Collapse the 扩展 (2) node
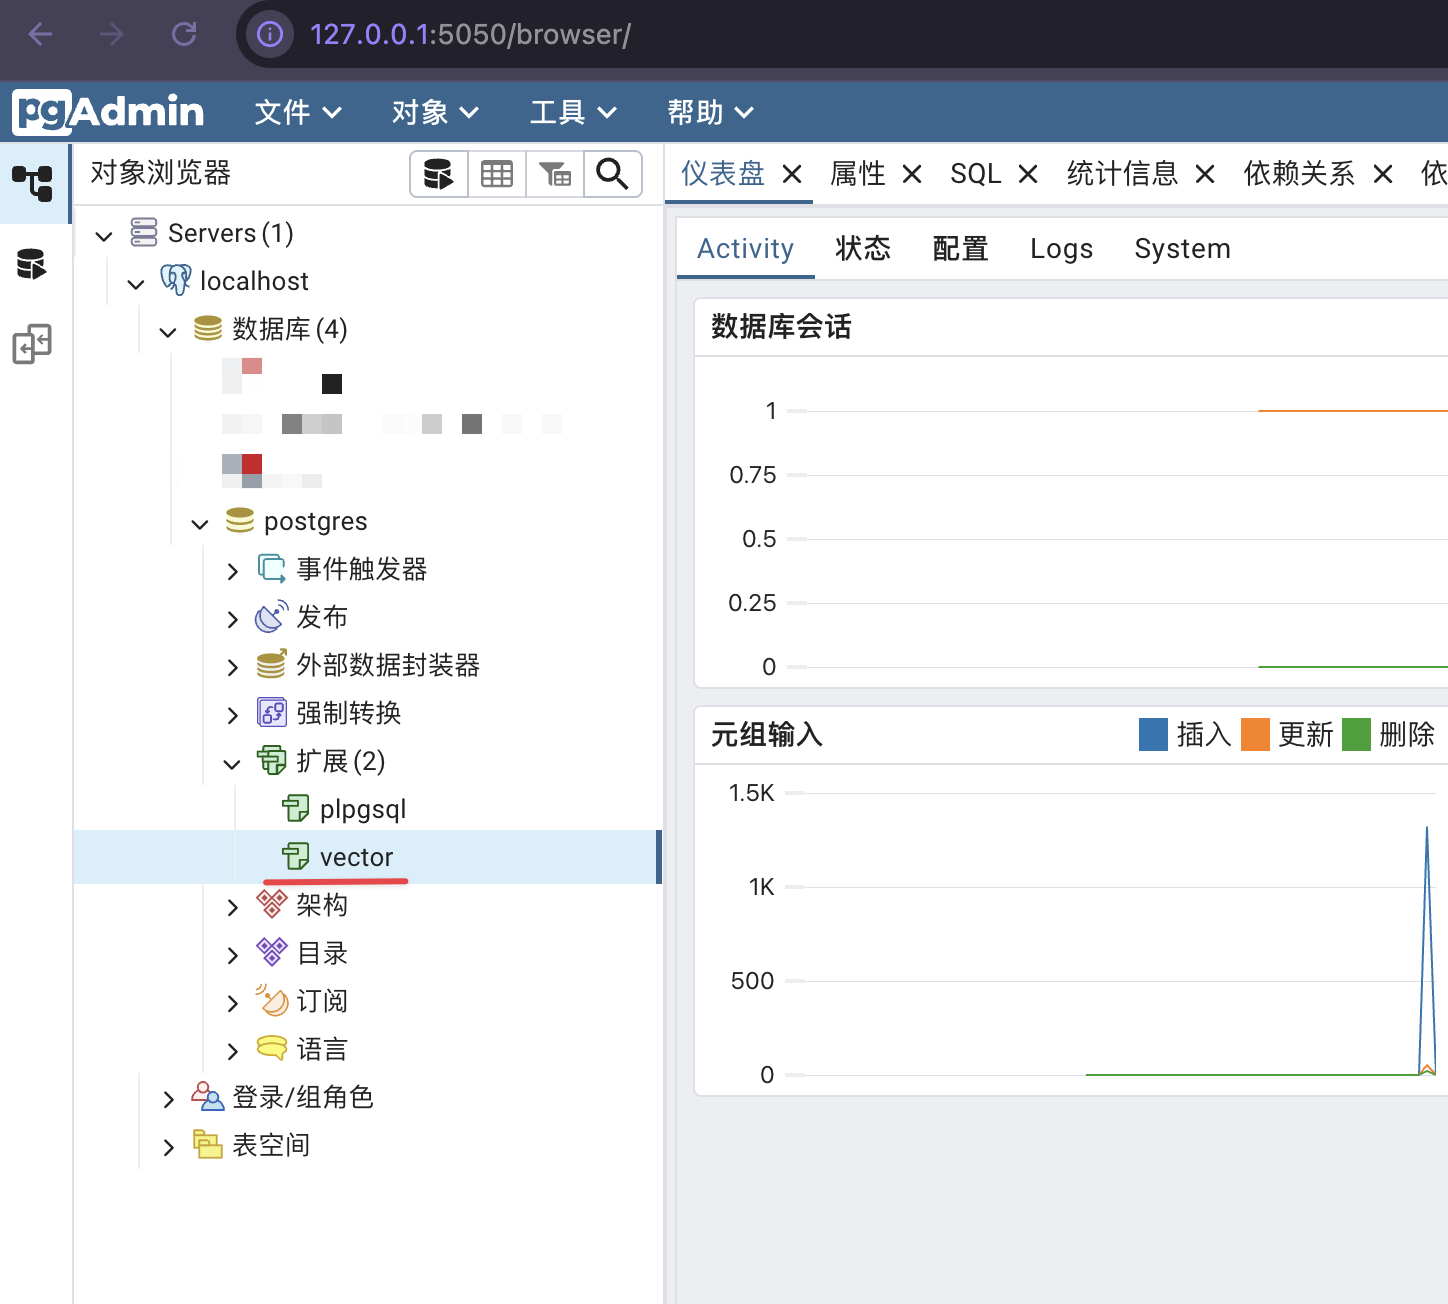1448x1304 pixels. coord(232,764)
